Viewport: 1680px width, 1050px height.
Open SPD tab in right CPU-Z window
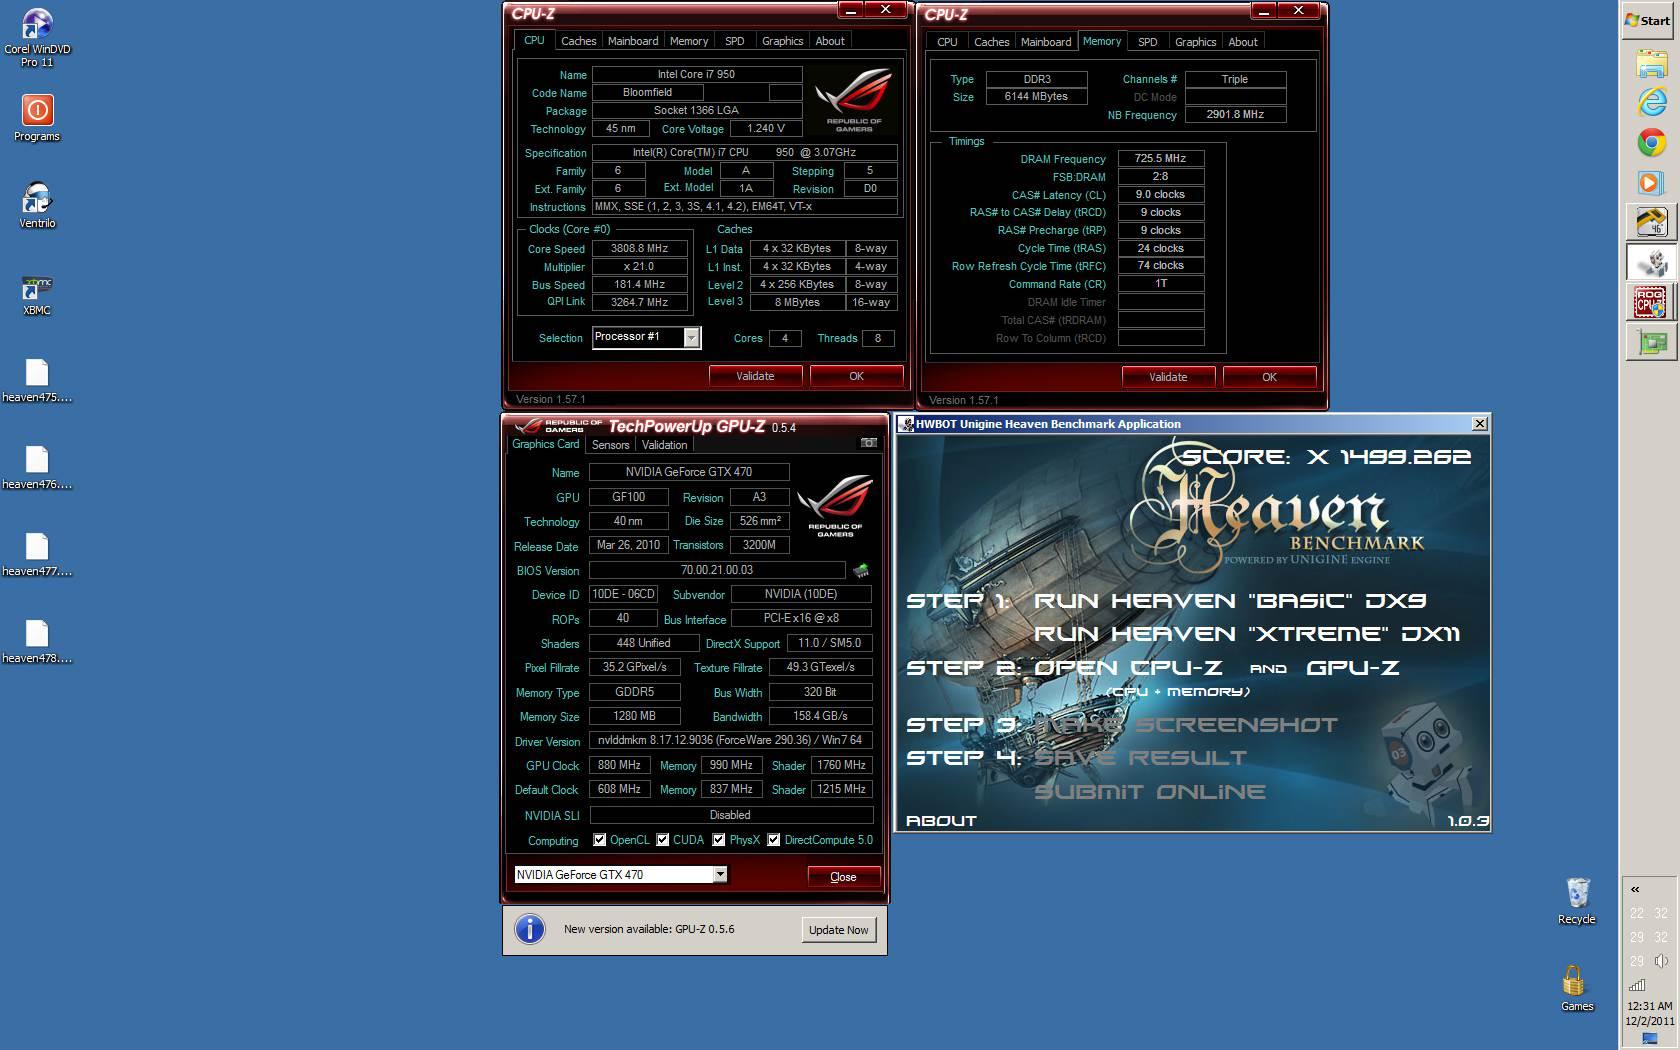tap(1148, 42)
